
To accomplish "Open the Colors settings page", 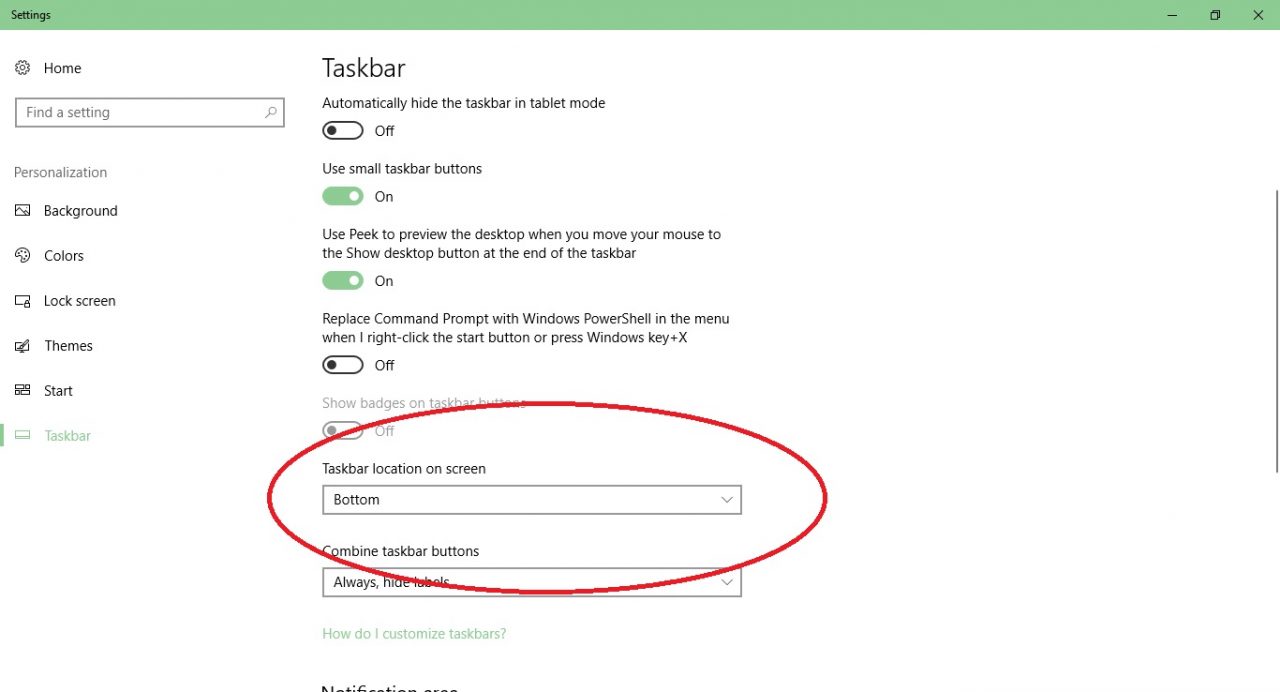I will coord(64,256).
